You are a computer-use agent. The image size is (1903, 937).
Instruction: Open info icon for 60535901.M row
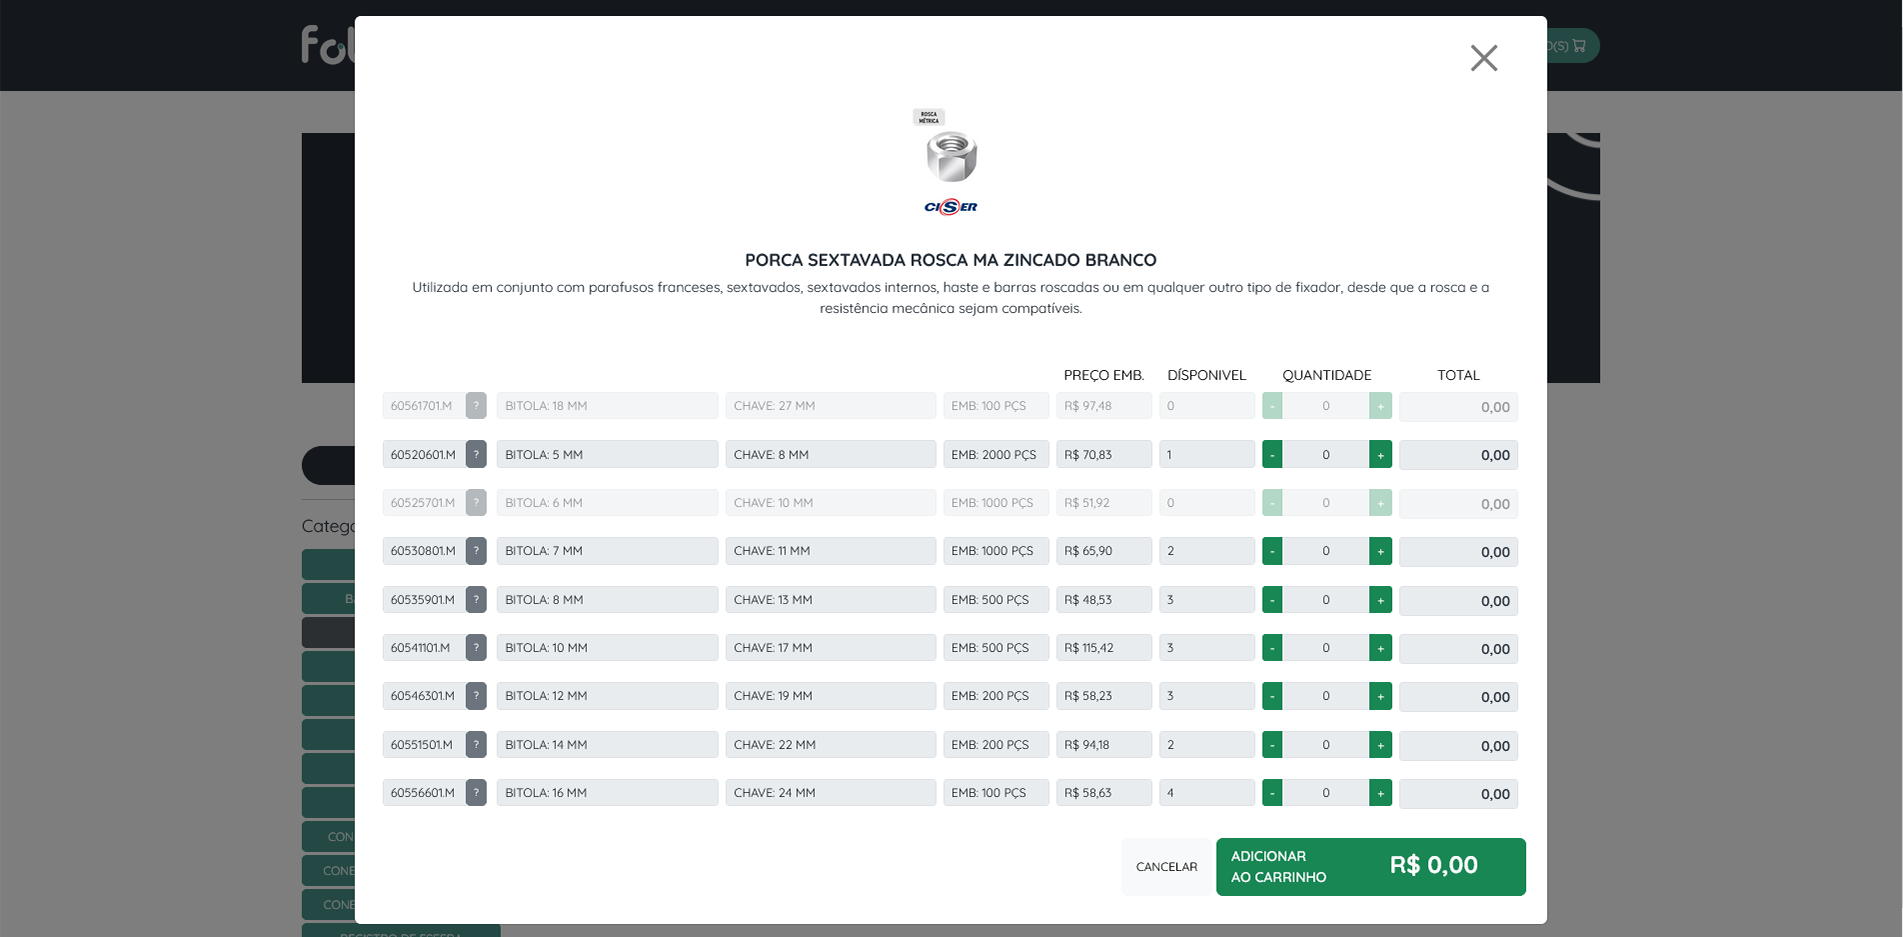tap(476, 600)
